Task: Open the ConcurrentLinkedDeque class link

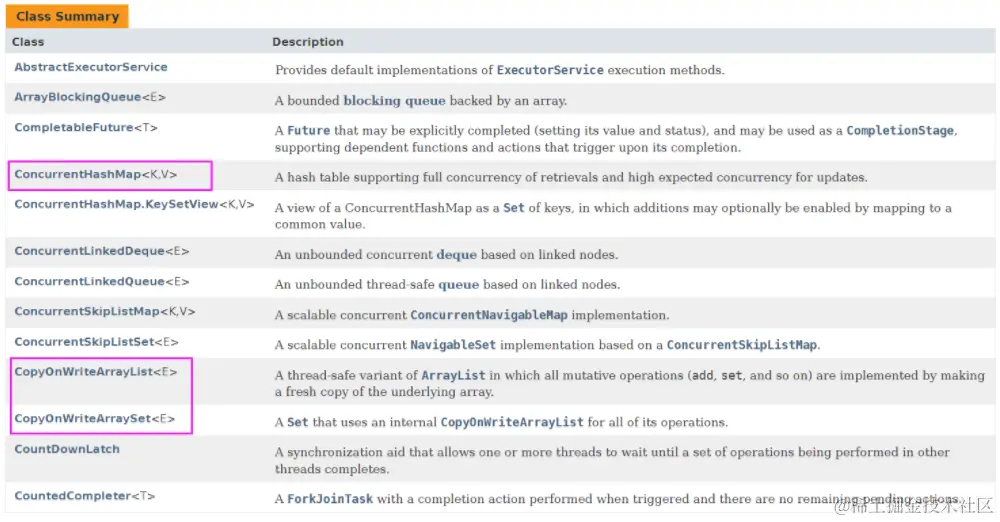Action: coord(85,251)
